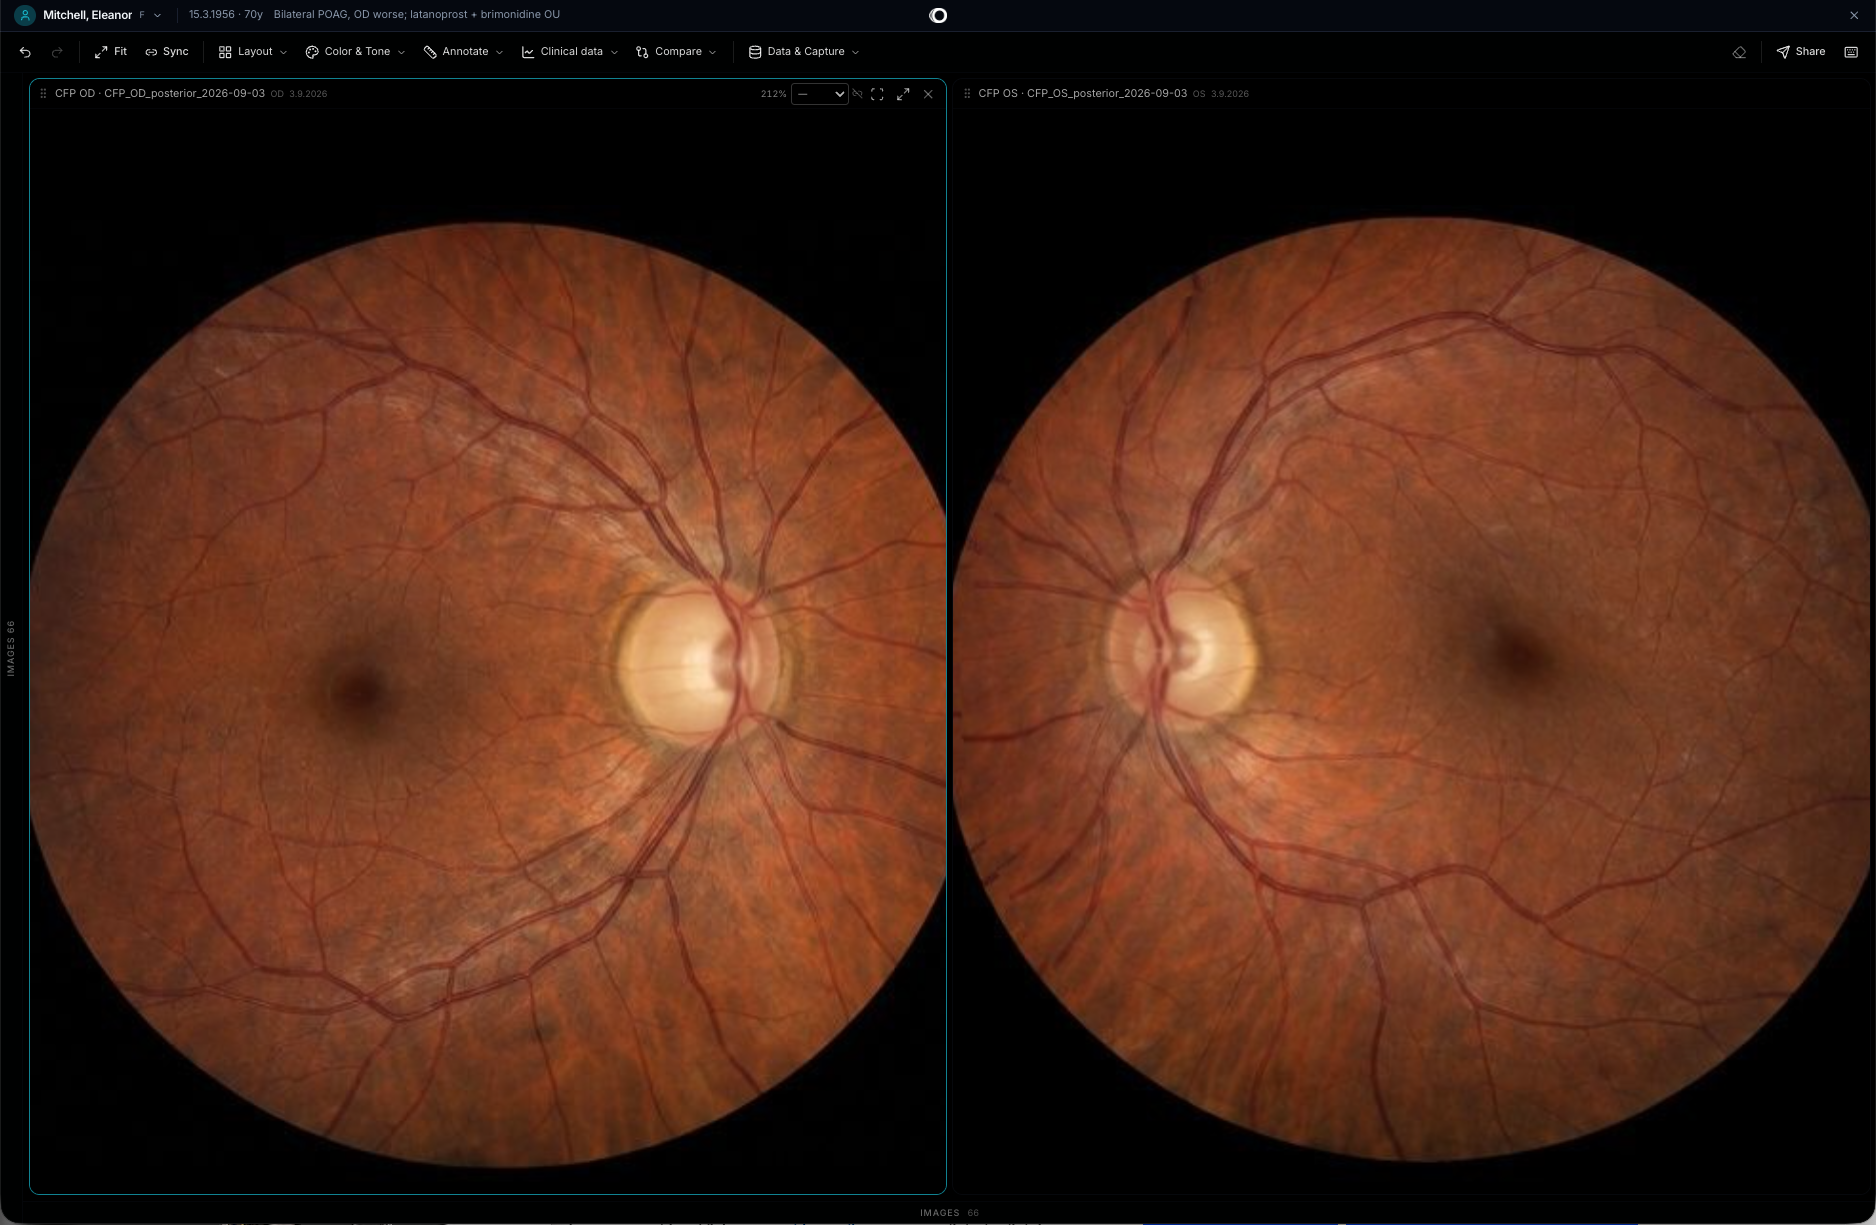Click the CFP OS posterior image title

[1083, 93]
